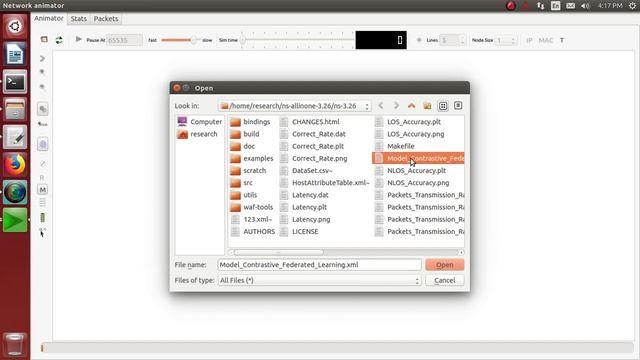Click the properties list icon in sidebar
The image size is (640, 360).
point(42,203)
